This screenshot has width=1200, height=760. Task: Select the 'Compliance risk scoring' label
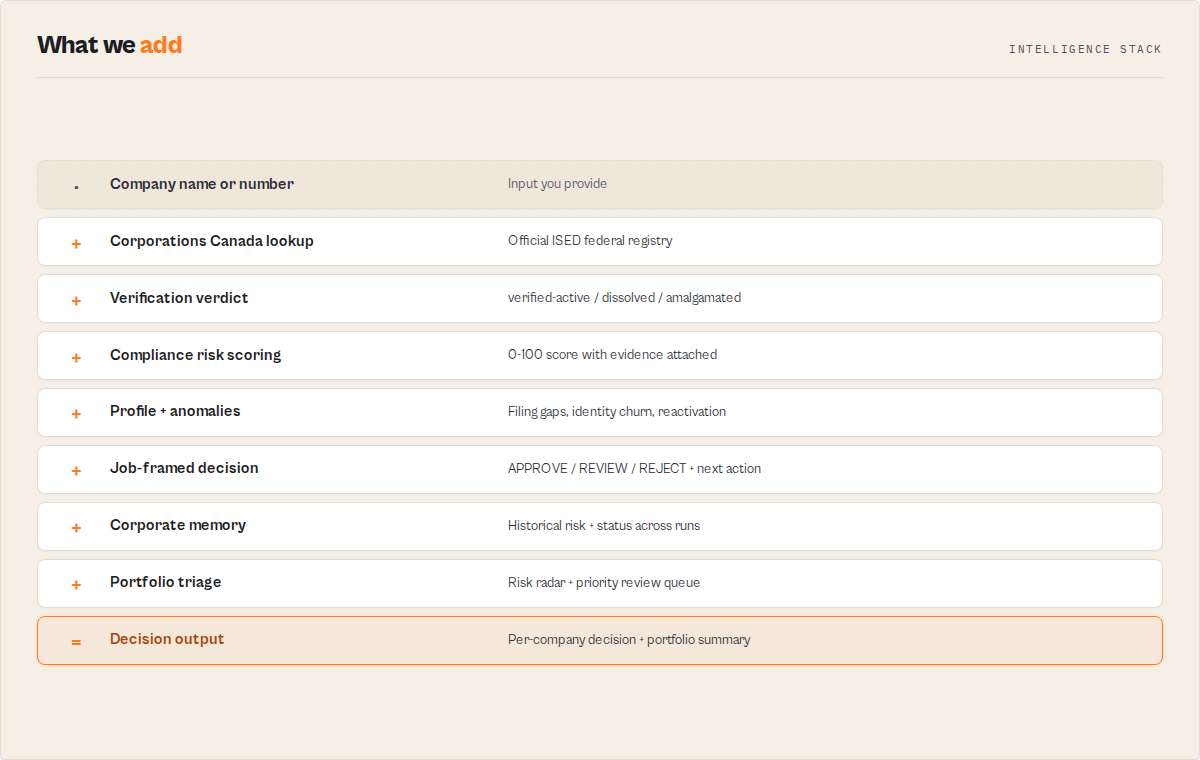click(195, 355)
